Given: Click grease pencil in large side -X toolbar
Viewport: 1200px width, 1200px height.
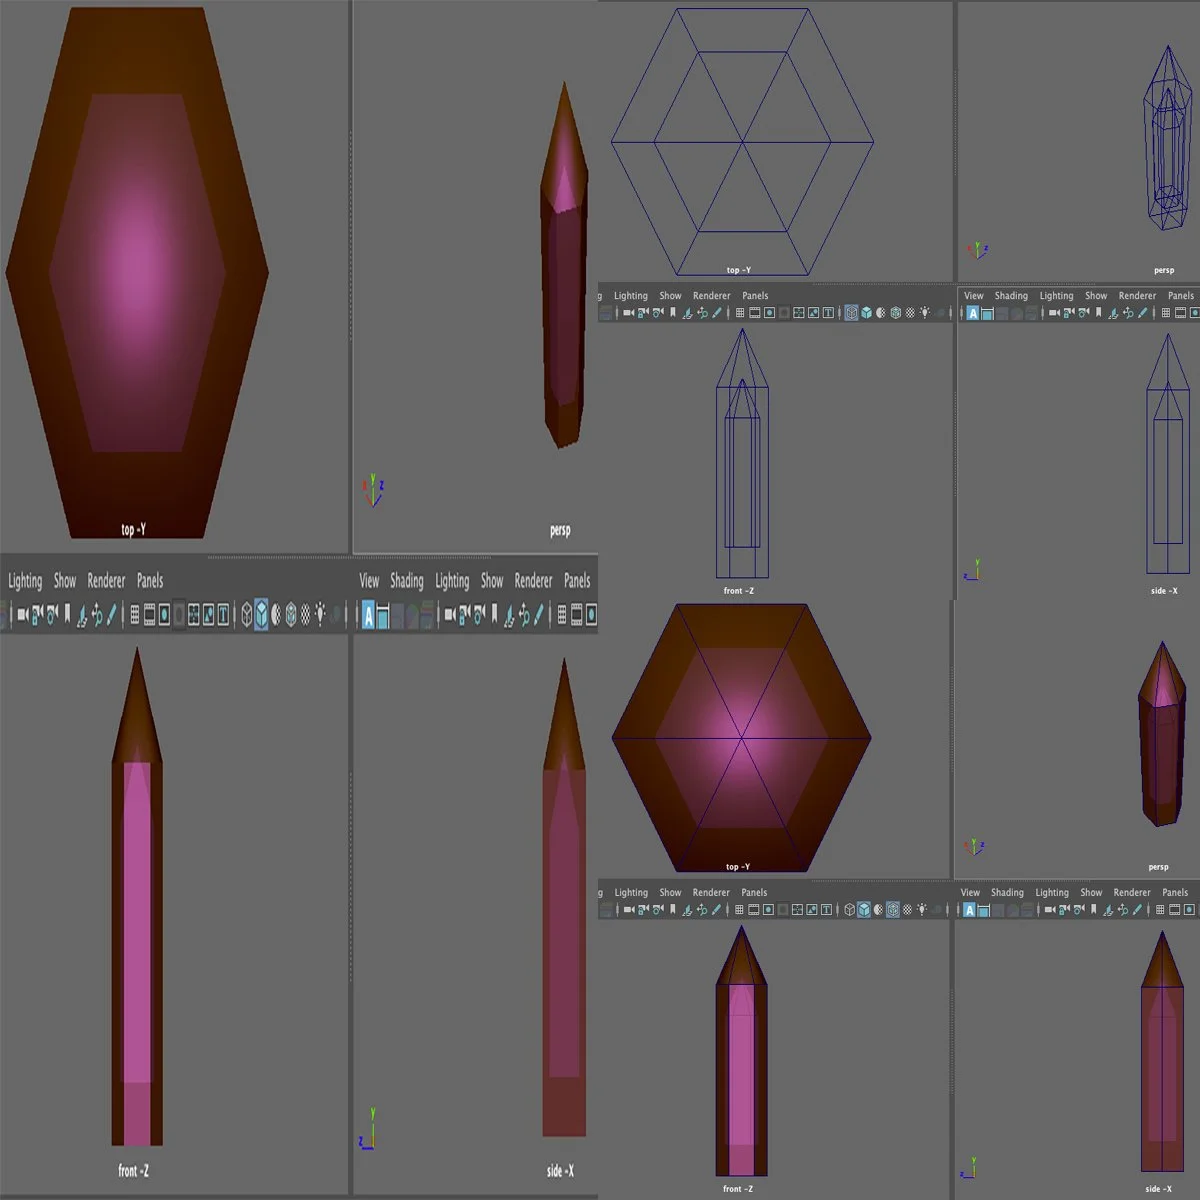Looking at the screenshot, I should [538, 615].
